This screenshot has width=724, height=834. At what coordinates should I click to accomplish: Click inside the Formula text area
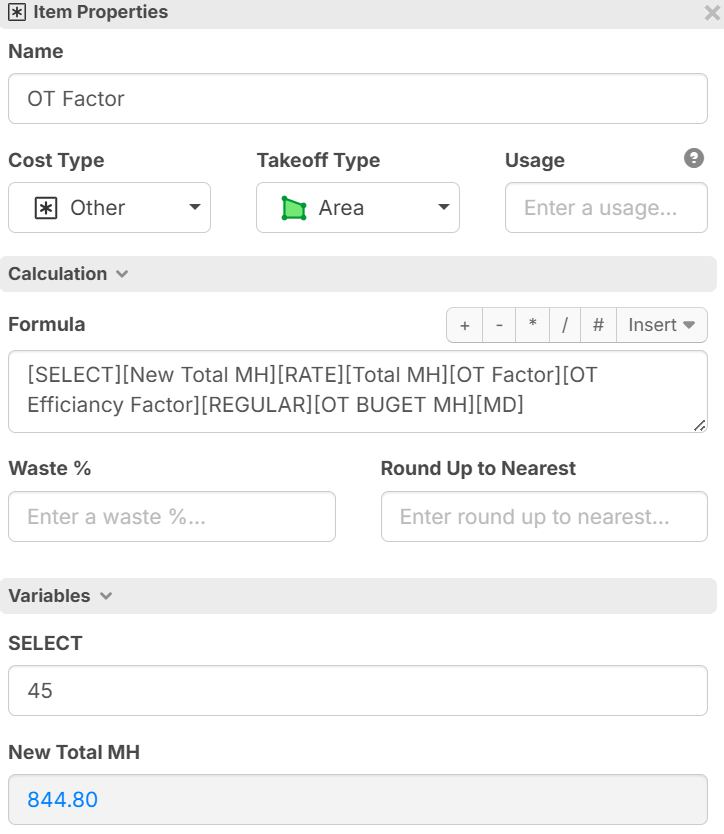(357, 391)
